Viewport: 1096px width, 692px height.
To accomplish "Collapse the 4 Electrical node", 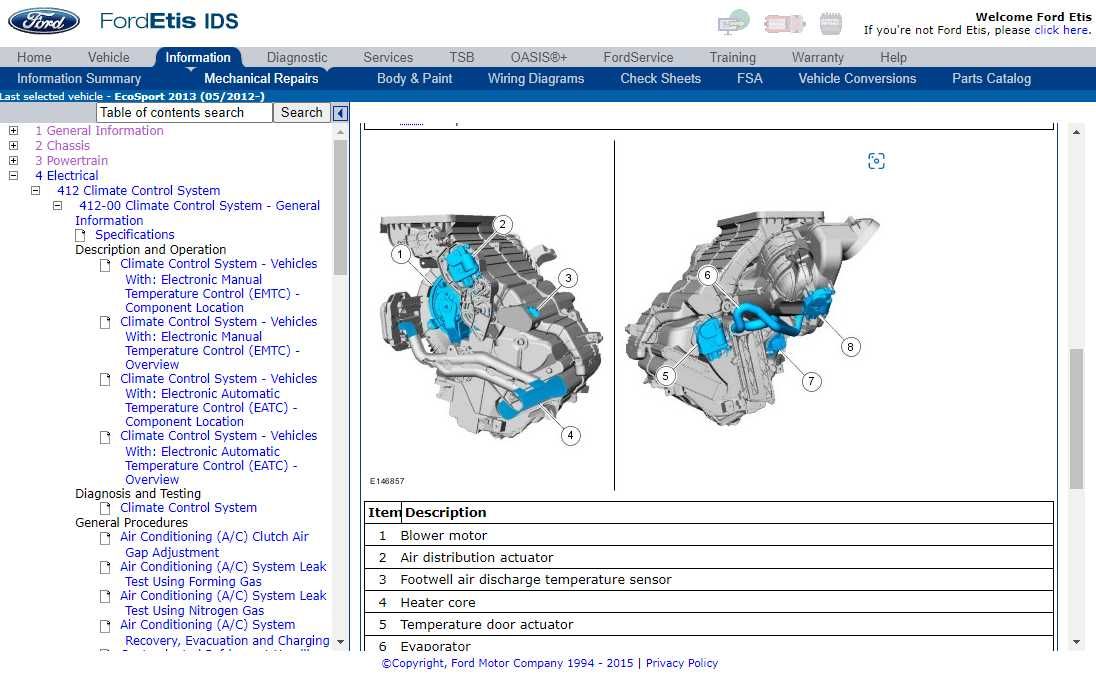I will pos(13,176).
